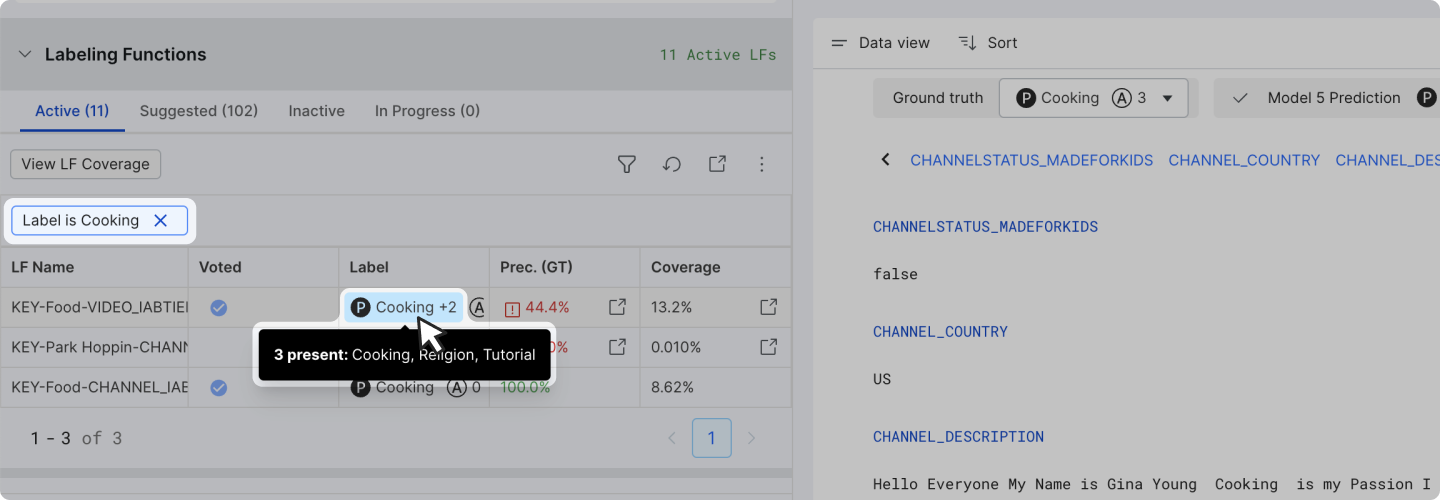Toggle voted check for KEY-Food-CHANNEL row
The width and height of the screenshot is (1440, 500).
point(218,387)
